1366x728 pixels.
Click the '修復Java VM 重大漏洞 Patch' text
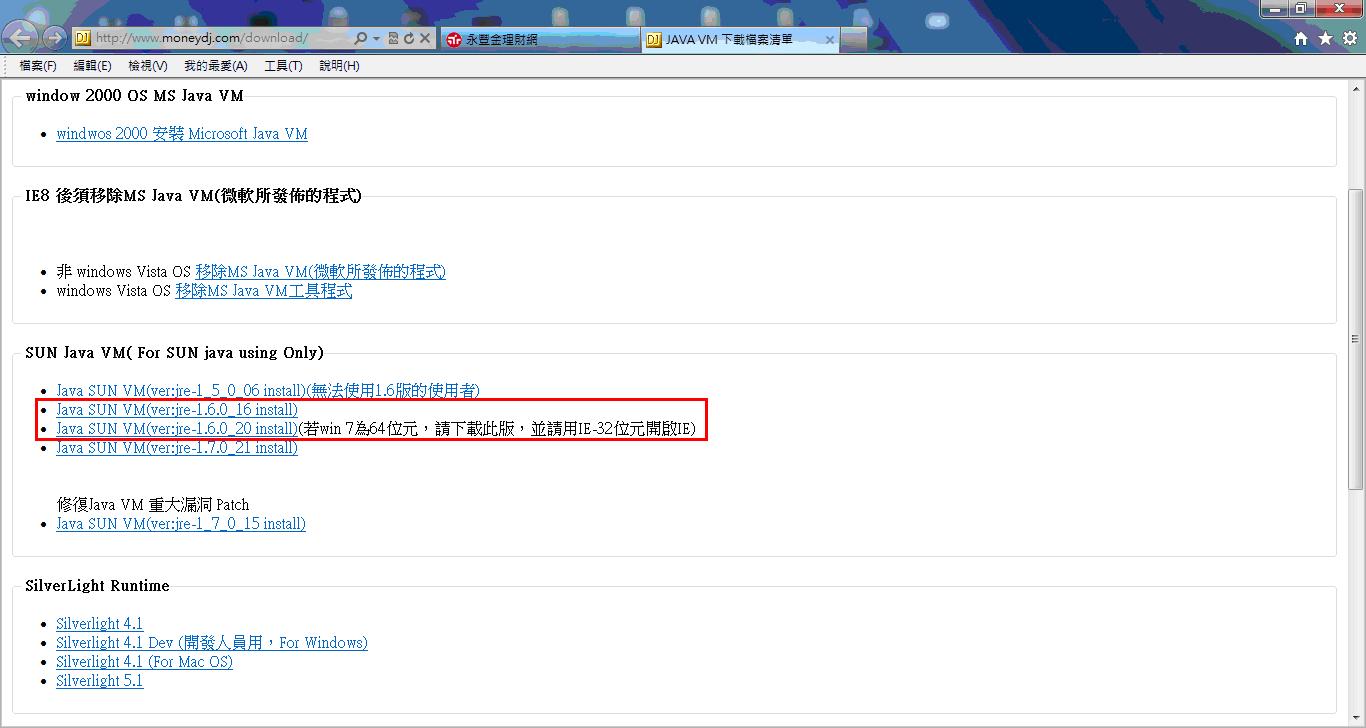click(x=153, y=505)
